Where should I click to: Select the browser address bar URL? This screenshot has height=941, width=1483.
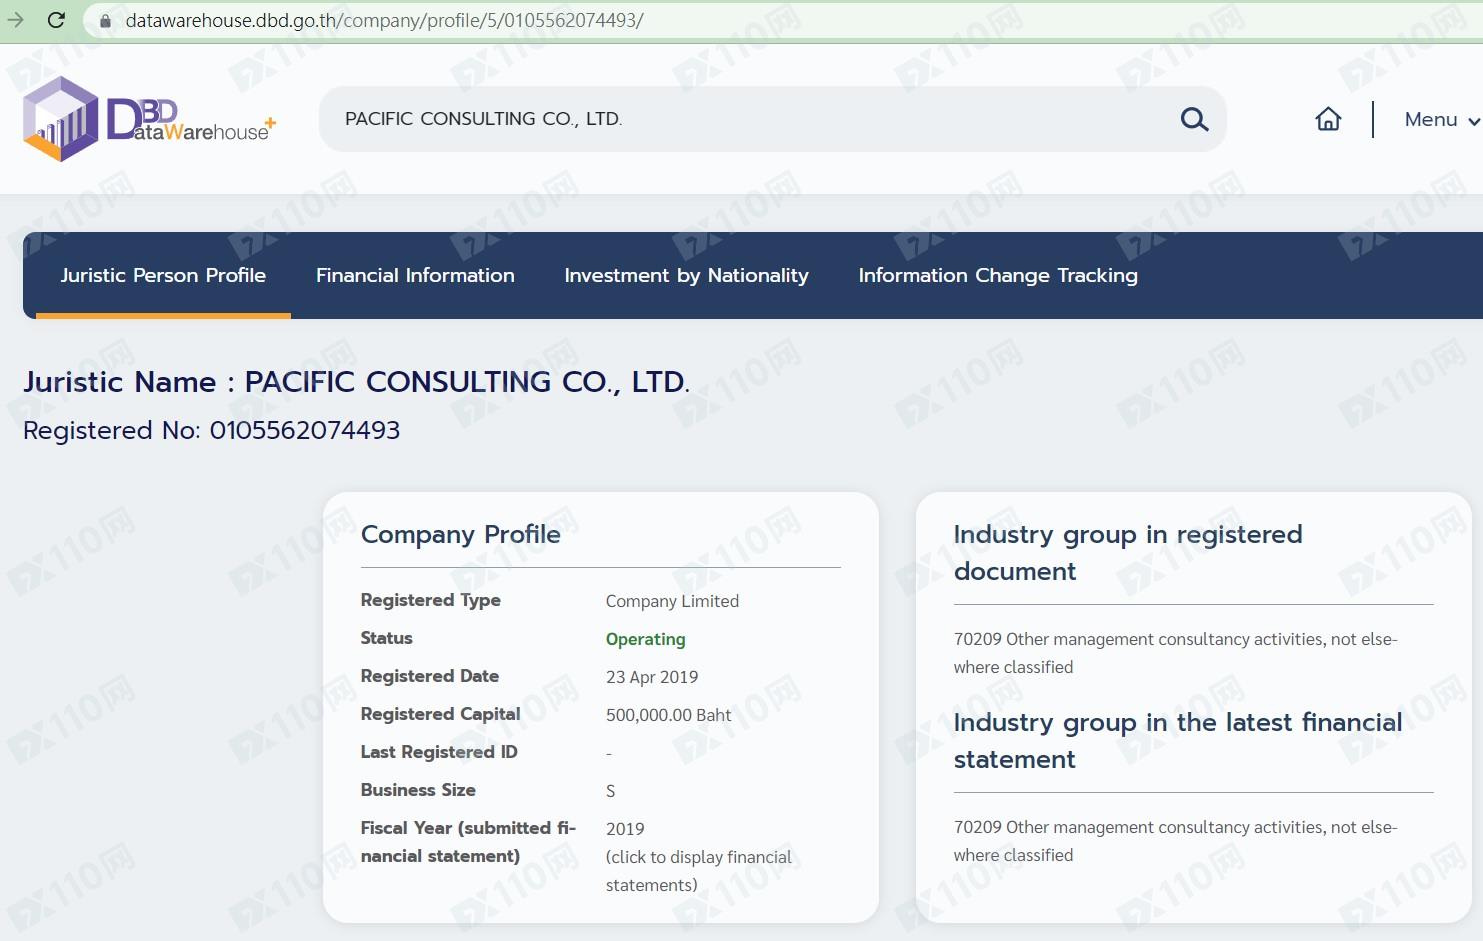tap(384, 20)
